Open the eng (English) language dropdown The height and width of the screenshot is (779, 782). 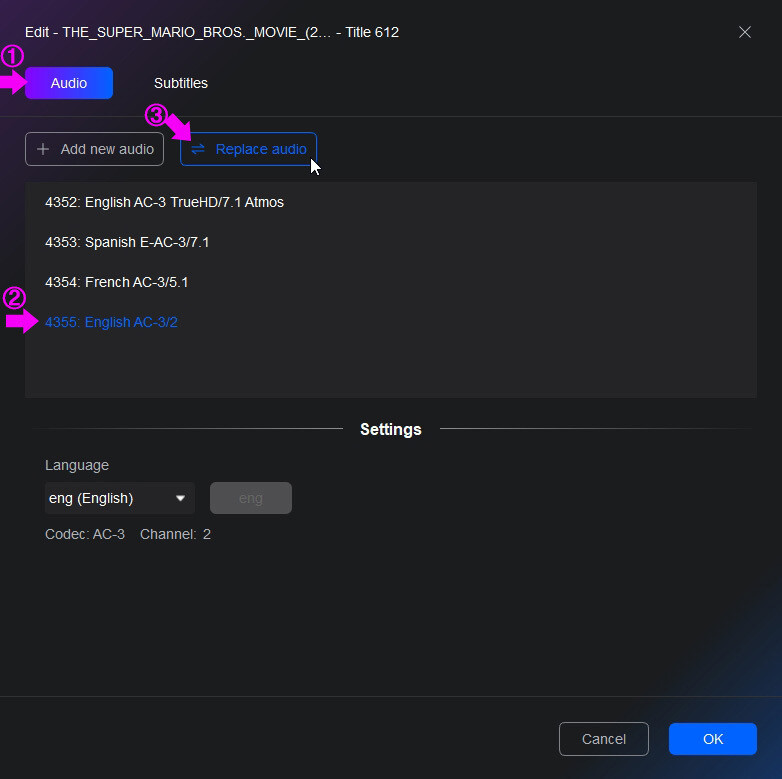point(120,498)
